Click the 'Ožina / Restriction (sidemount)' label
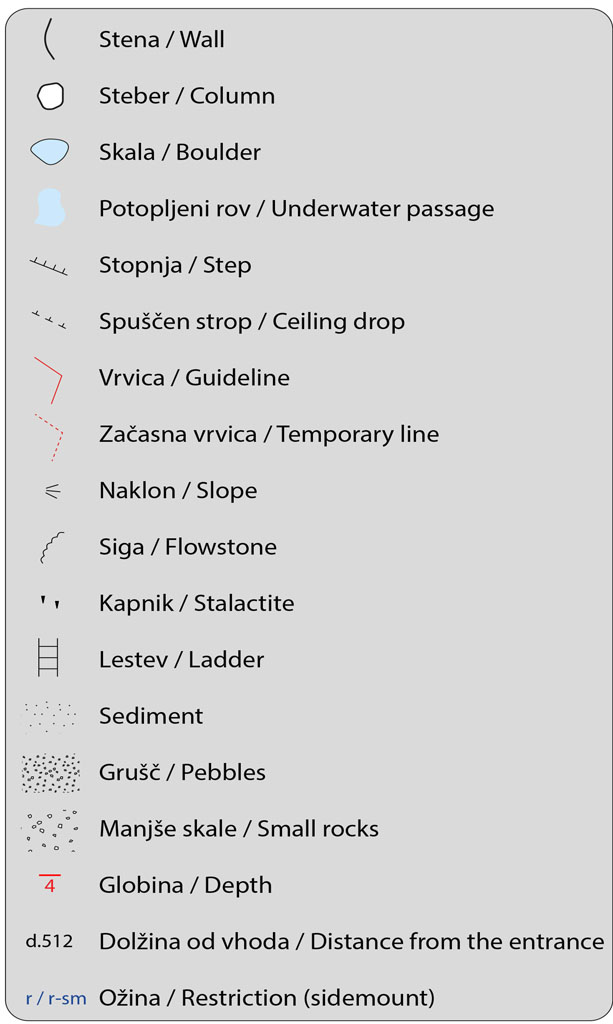Screen dimensions: 613x1024 pos(267,997)
